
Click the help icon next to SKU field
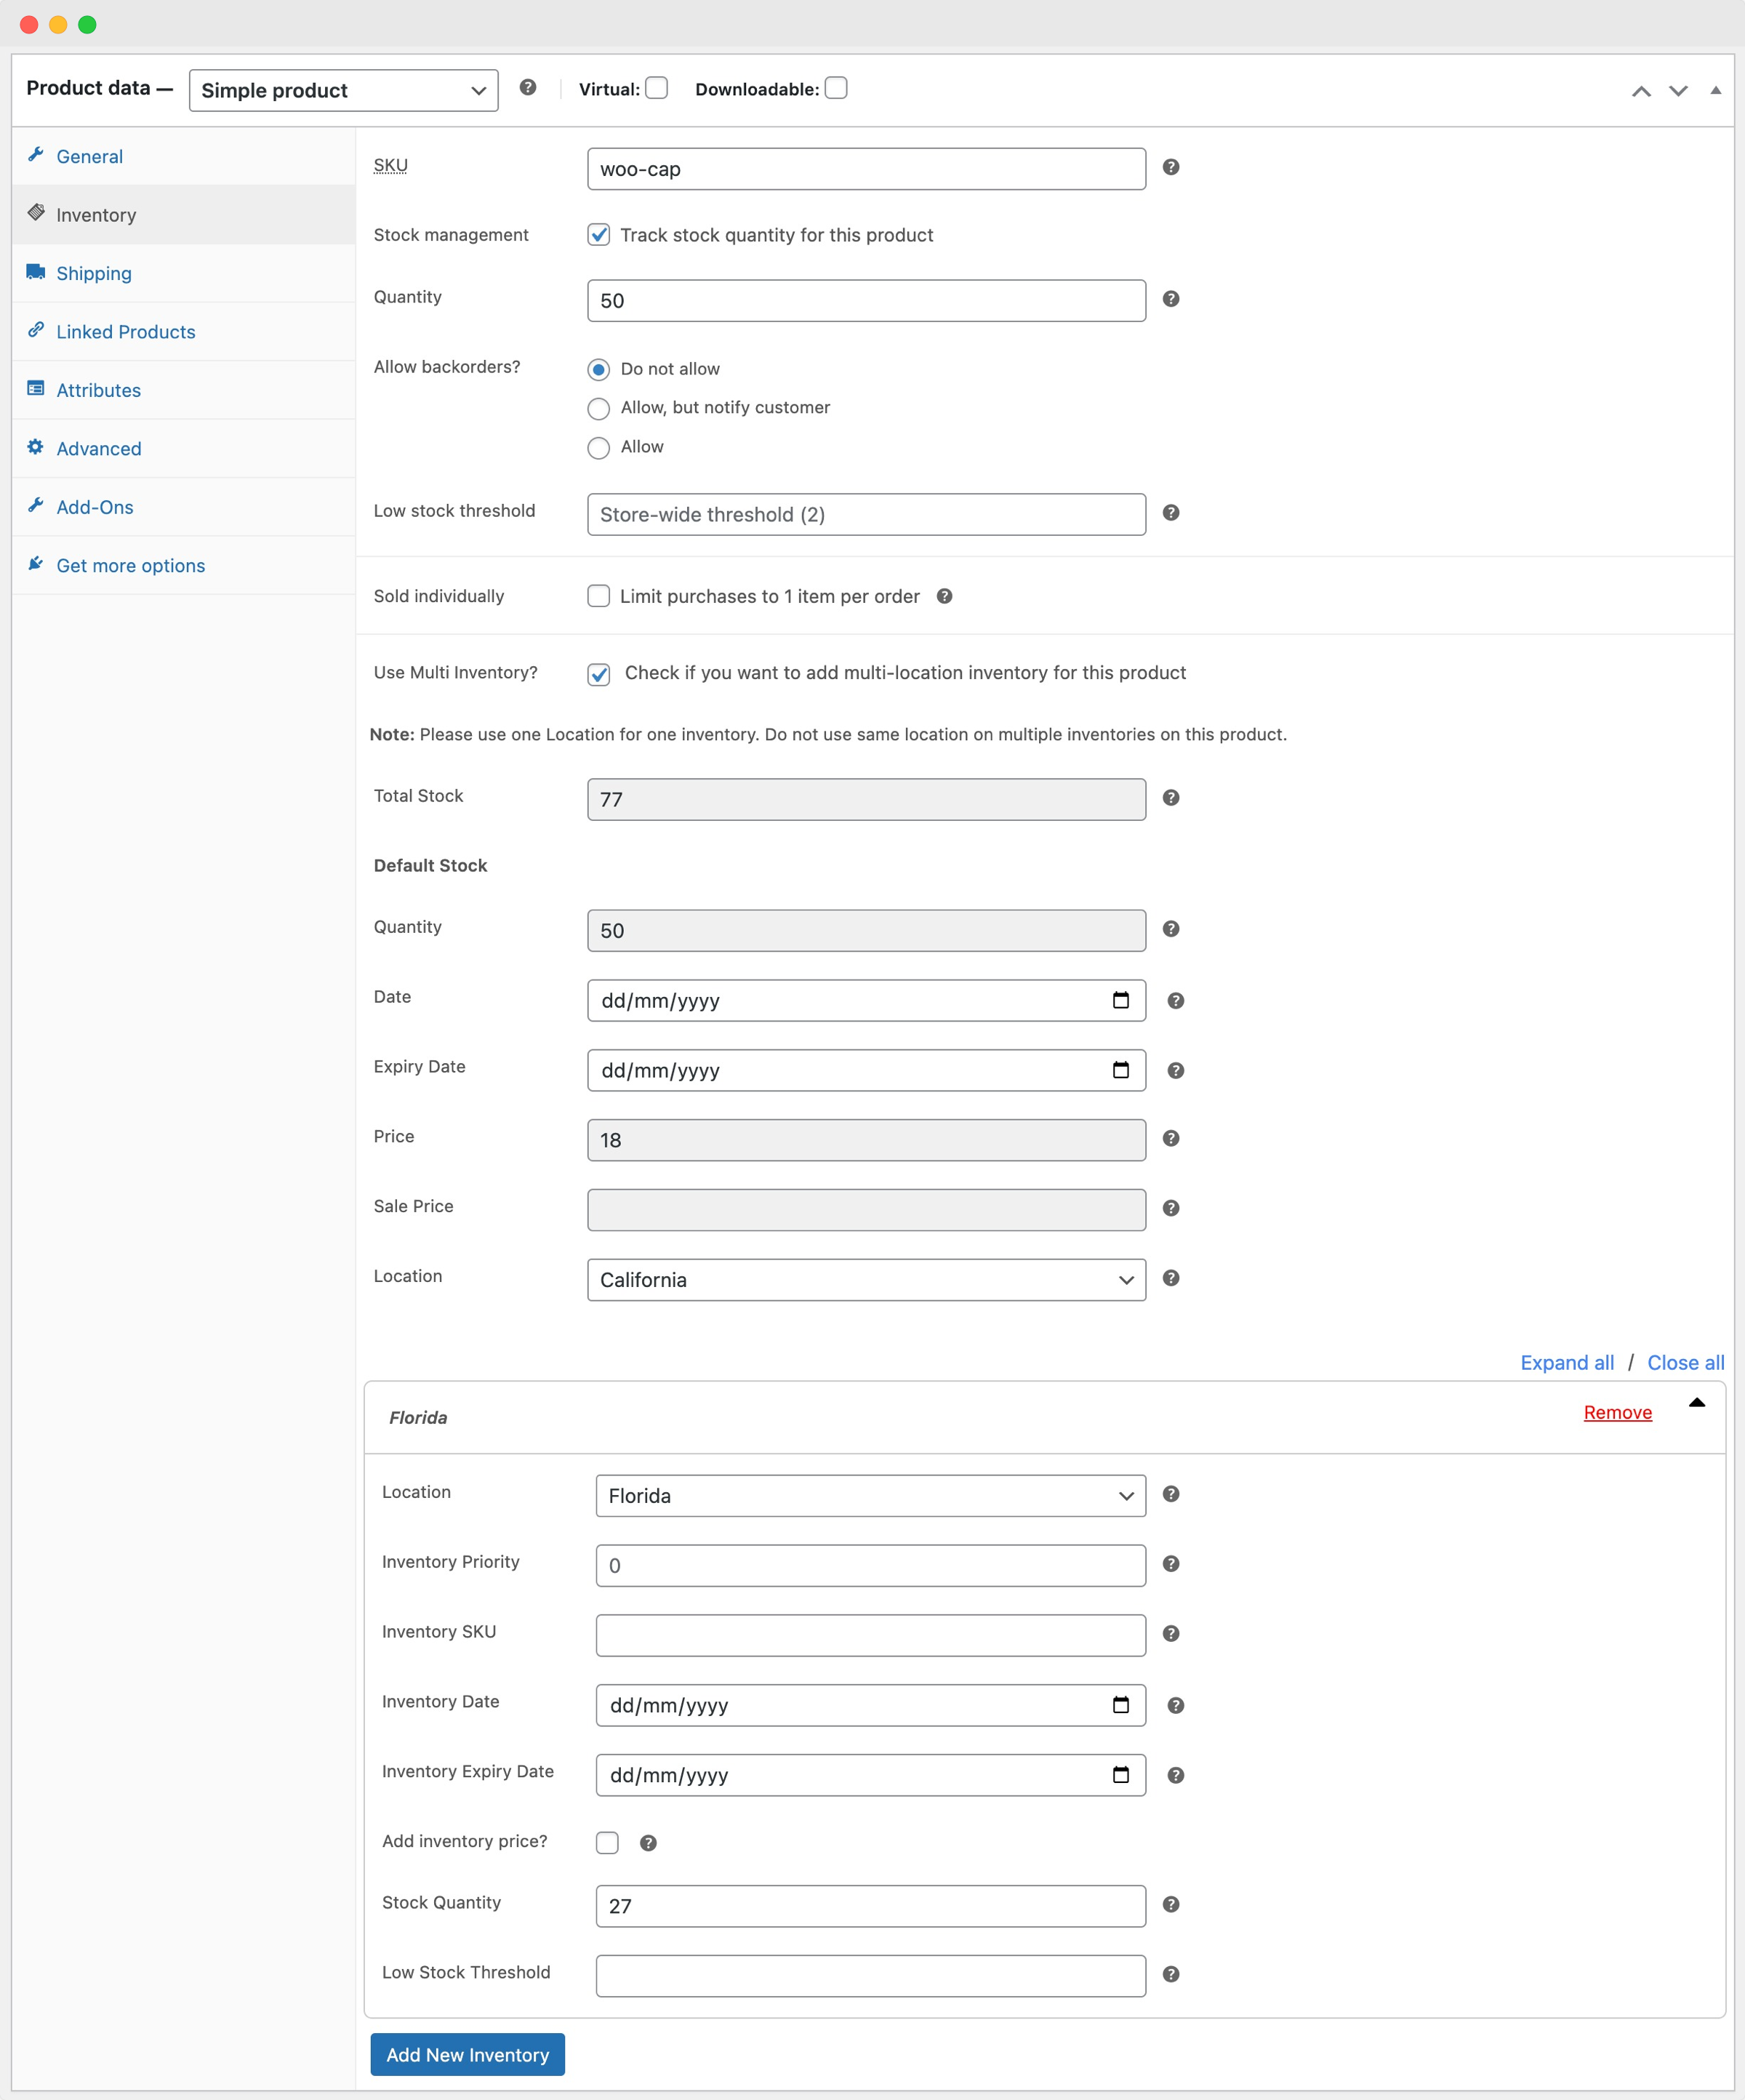point(1171,168)
